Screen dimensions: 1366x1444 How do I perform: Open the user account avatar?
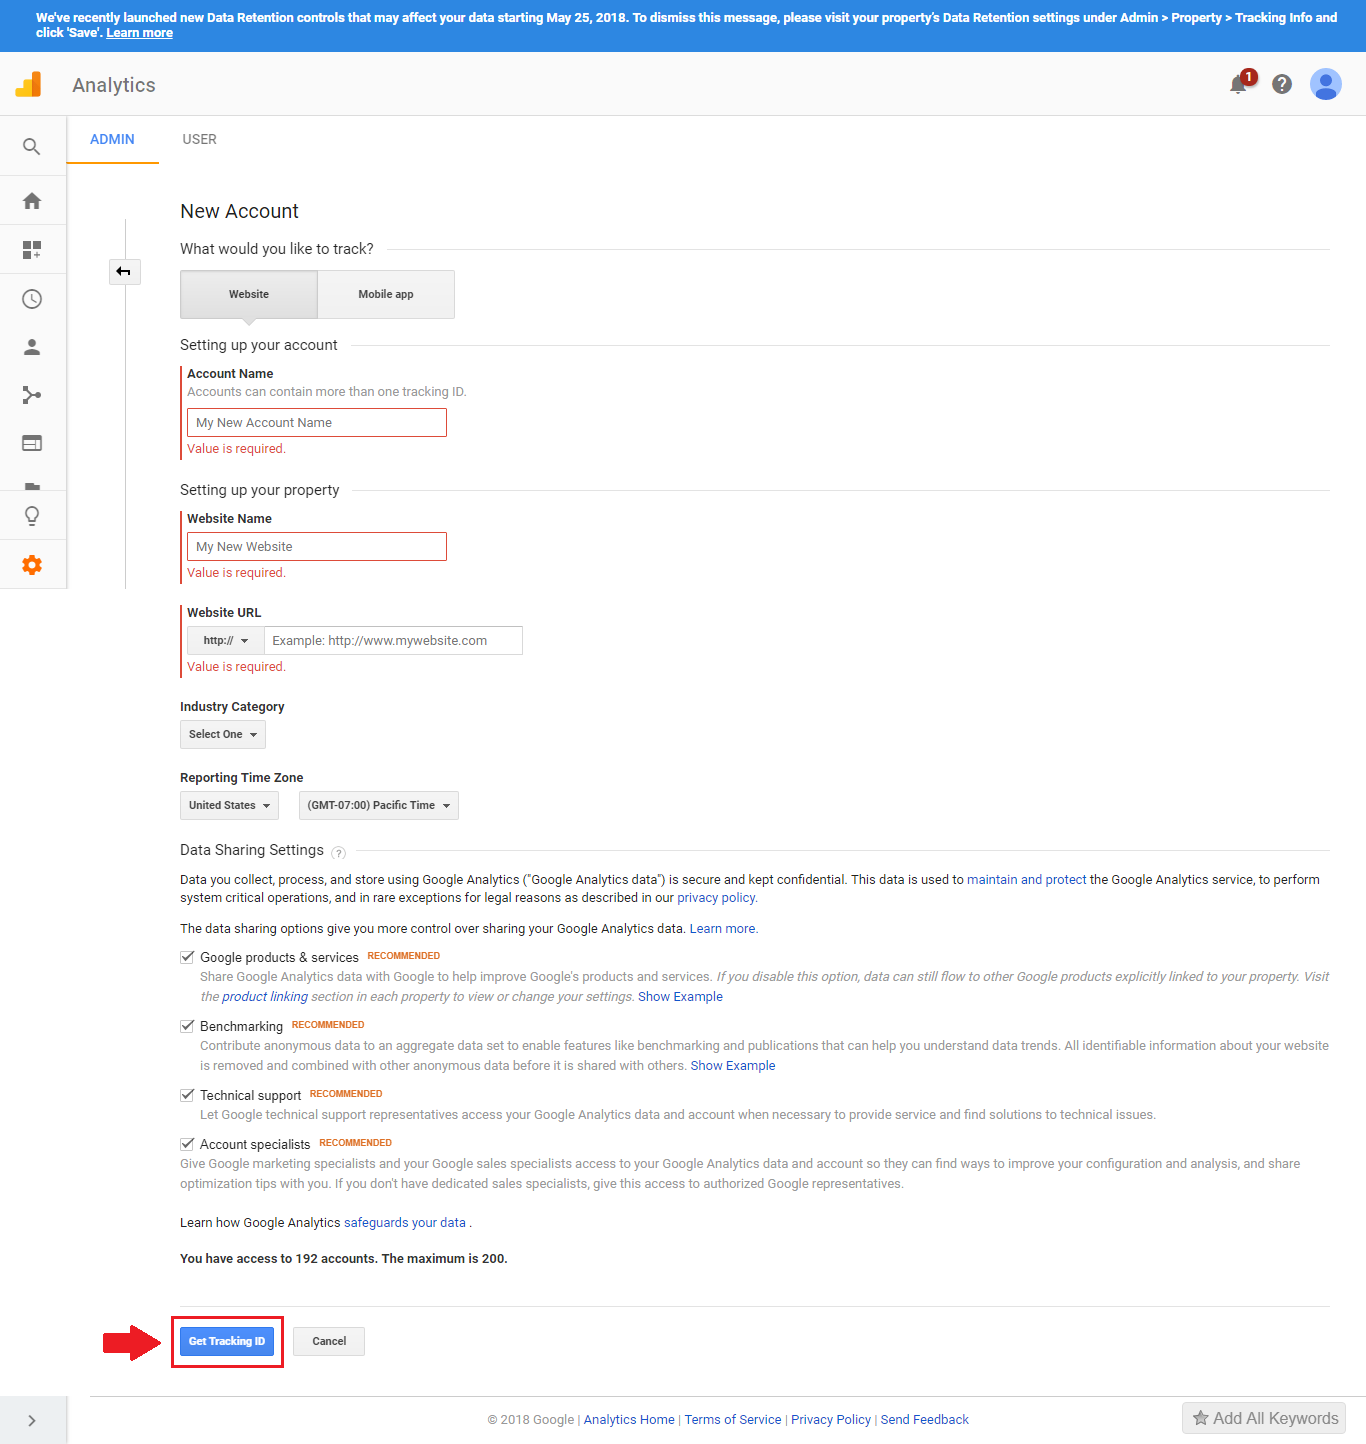pyautogui.click(x=1326, y=84)
